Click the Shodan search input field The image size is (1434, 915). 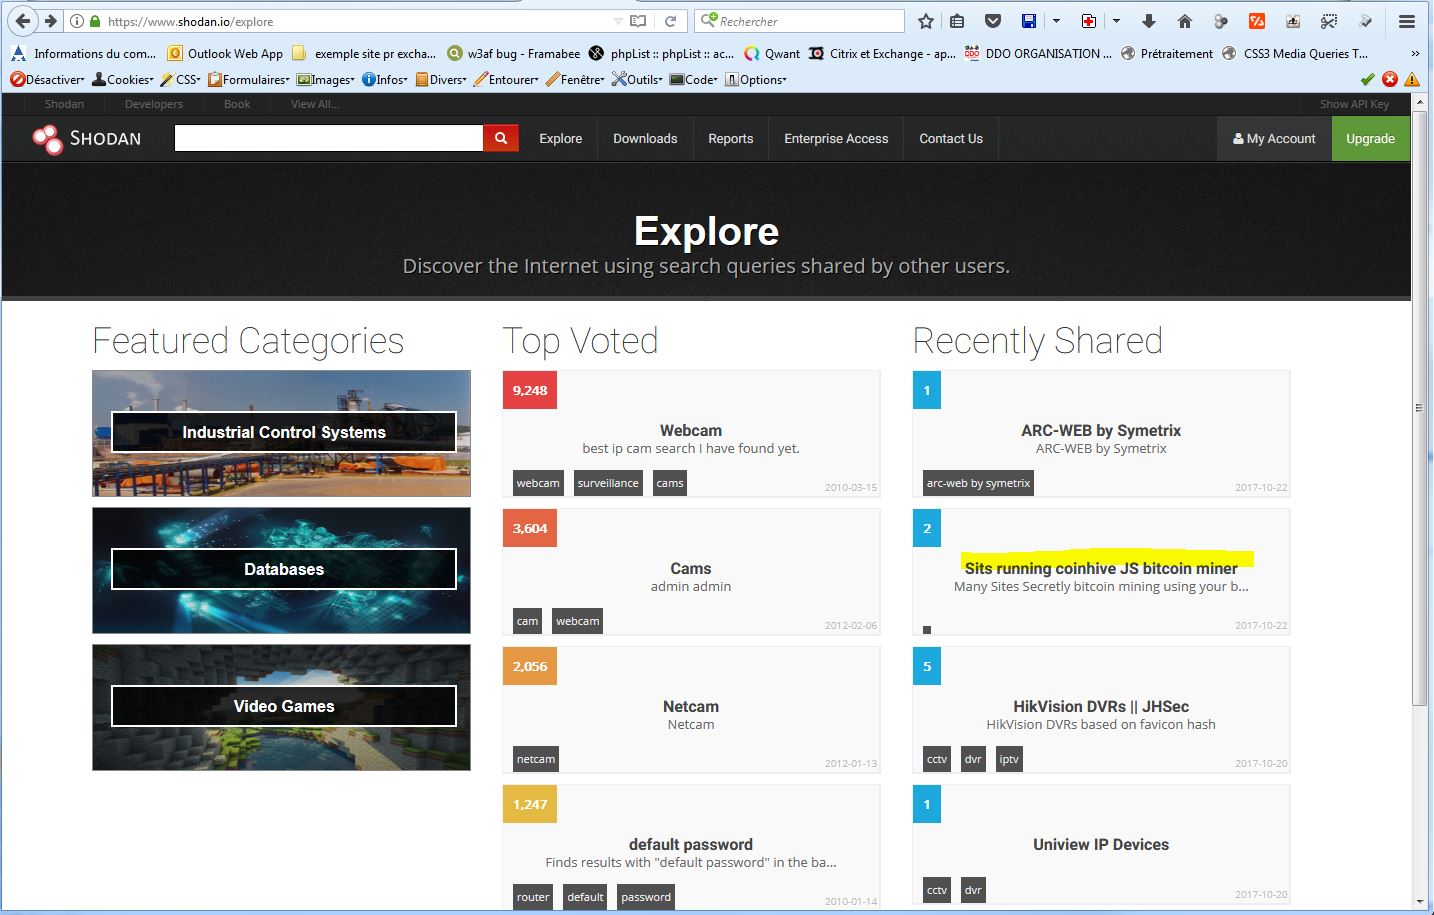pos(328,139)
